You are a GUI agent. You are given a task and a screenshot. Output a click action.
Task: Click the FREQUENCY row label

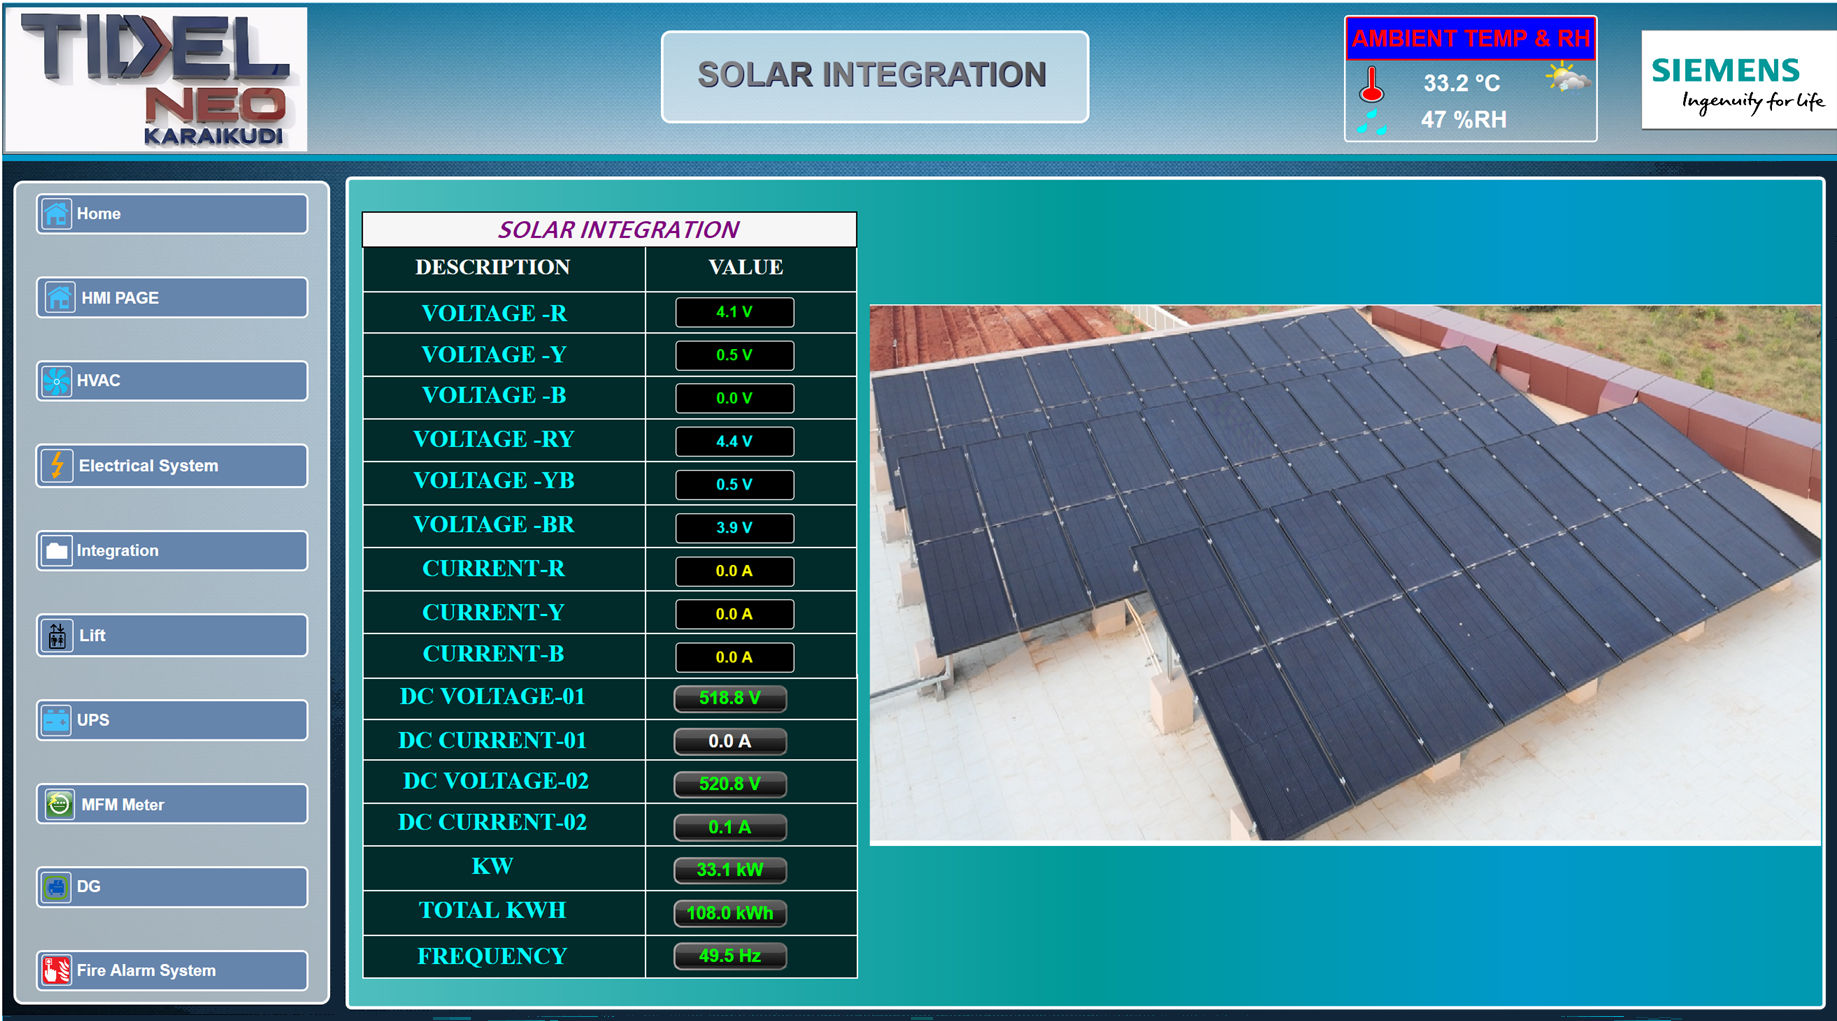[492, 956]
